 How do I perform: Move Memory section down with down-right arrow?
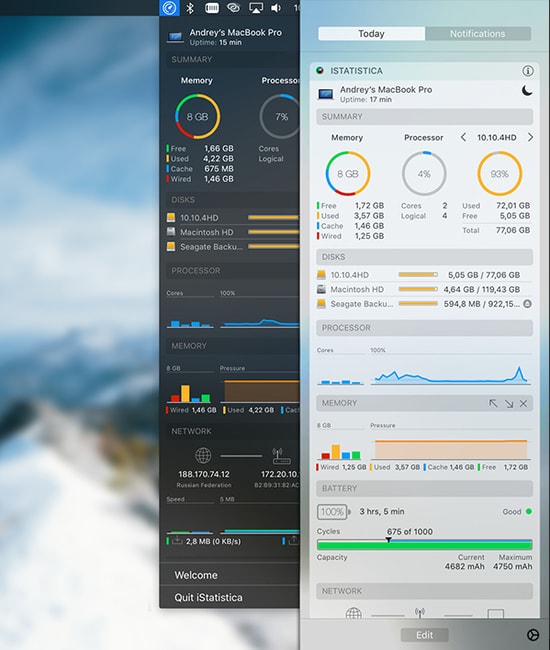click(509, 403)
